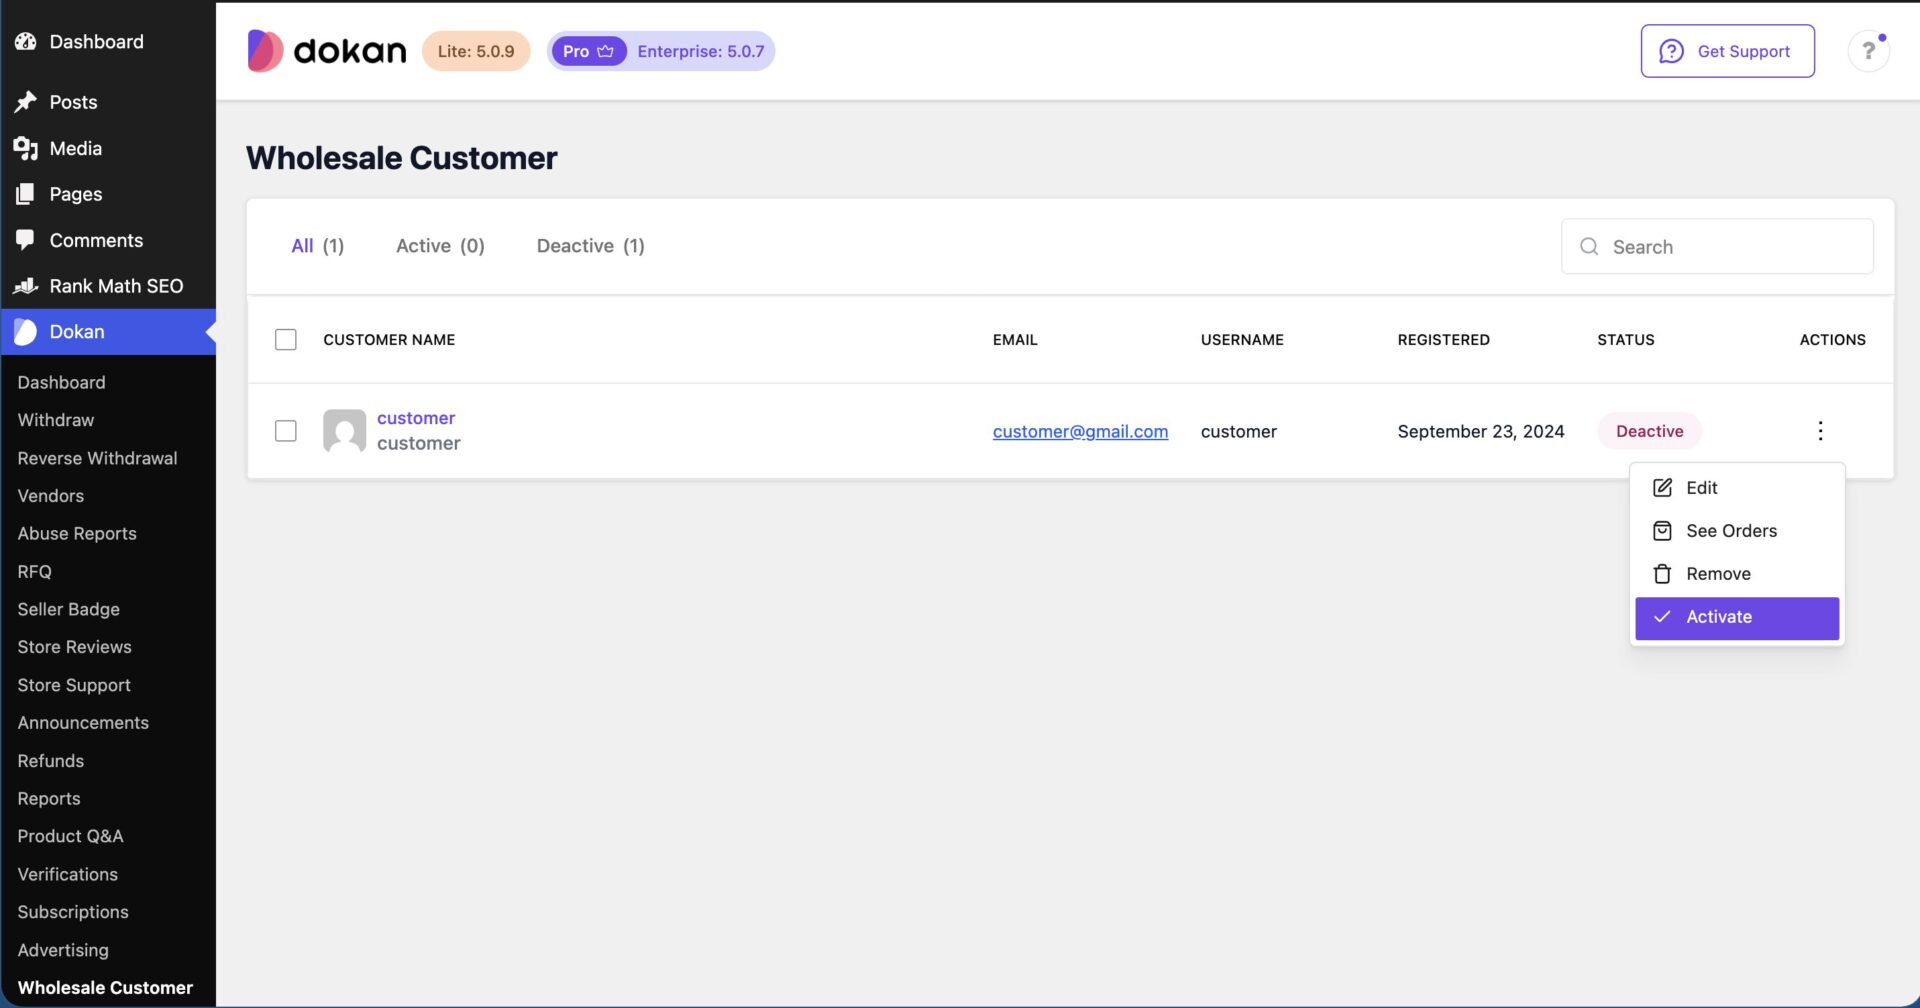This screenshot has width=1920, height=1008.
Task: Select Edit from the actions menu
Action: (x=1737, y=488)
